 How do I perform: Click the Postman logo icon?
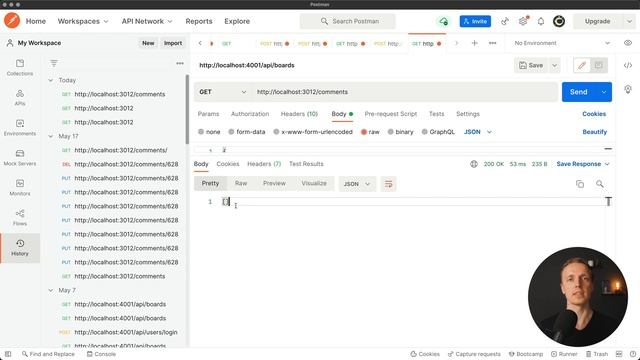tap(12, 20)
